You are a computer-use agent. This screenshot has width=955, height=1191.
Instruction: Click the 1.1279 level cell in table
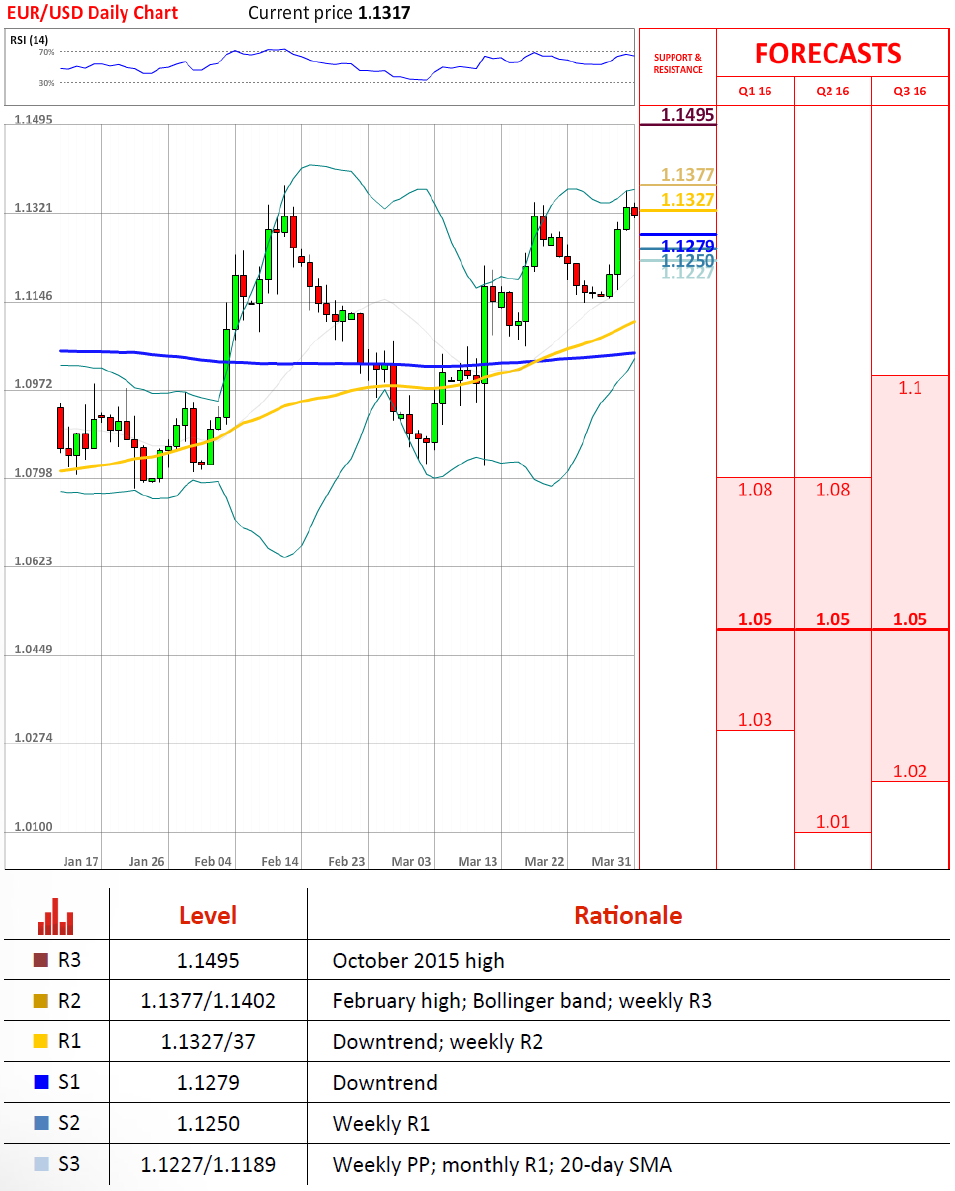[x=208, y=1082]
